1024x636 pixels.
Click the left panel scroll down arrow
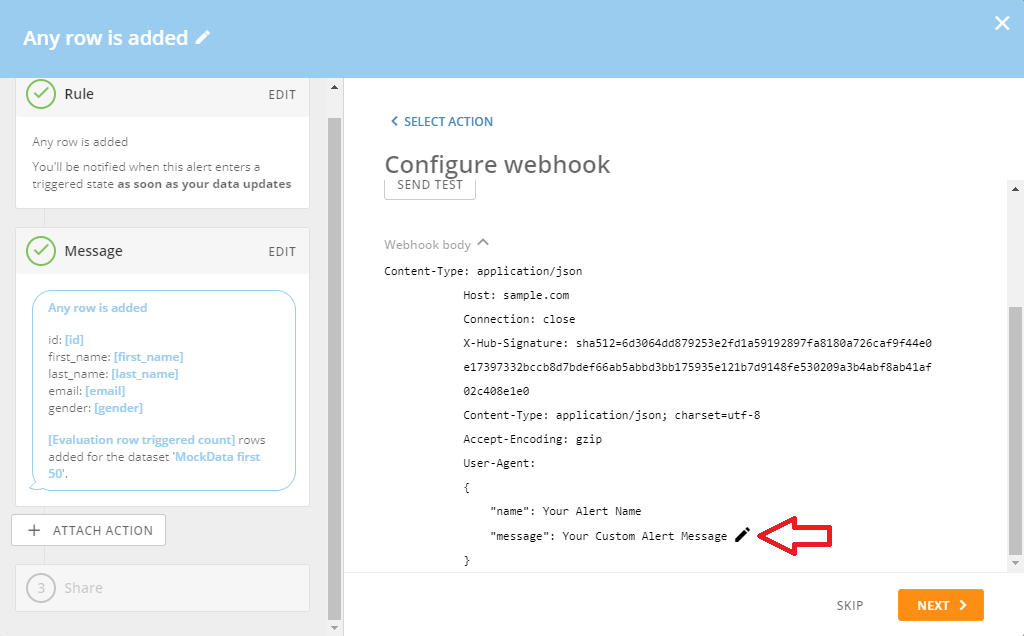point(334,628)
